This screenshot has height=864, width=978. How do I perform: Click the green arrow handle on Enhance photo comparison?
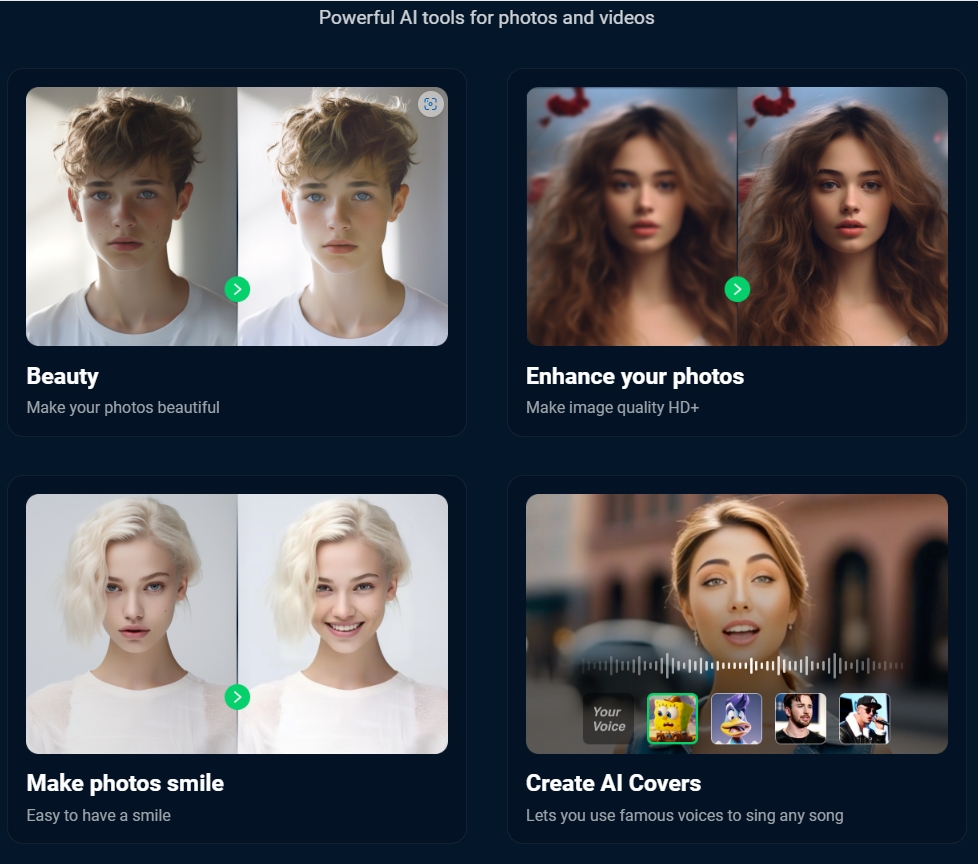point(737,289)
